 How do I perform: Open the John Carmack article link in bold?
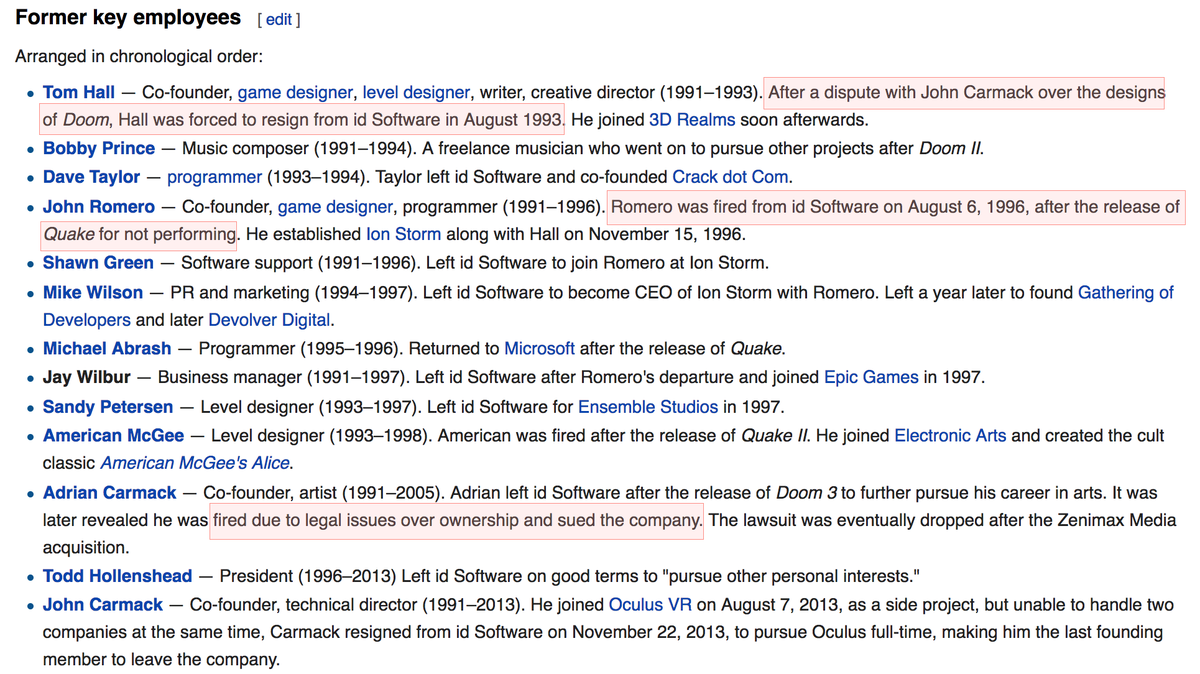(103, 605)
